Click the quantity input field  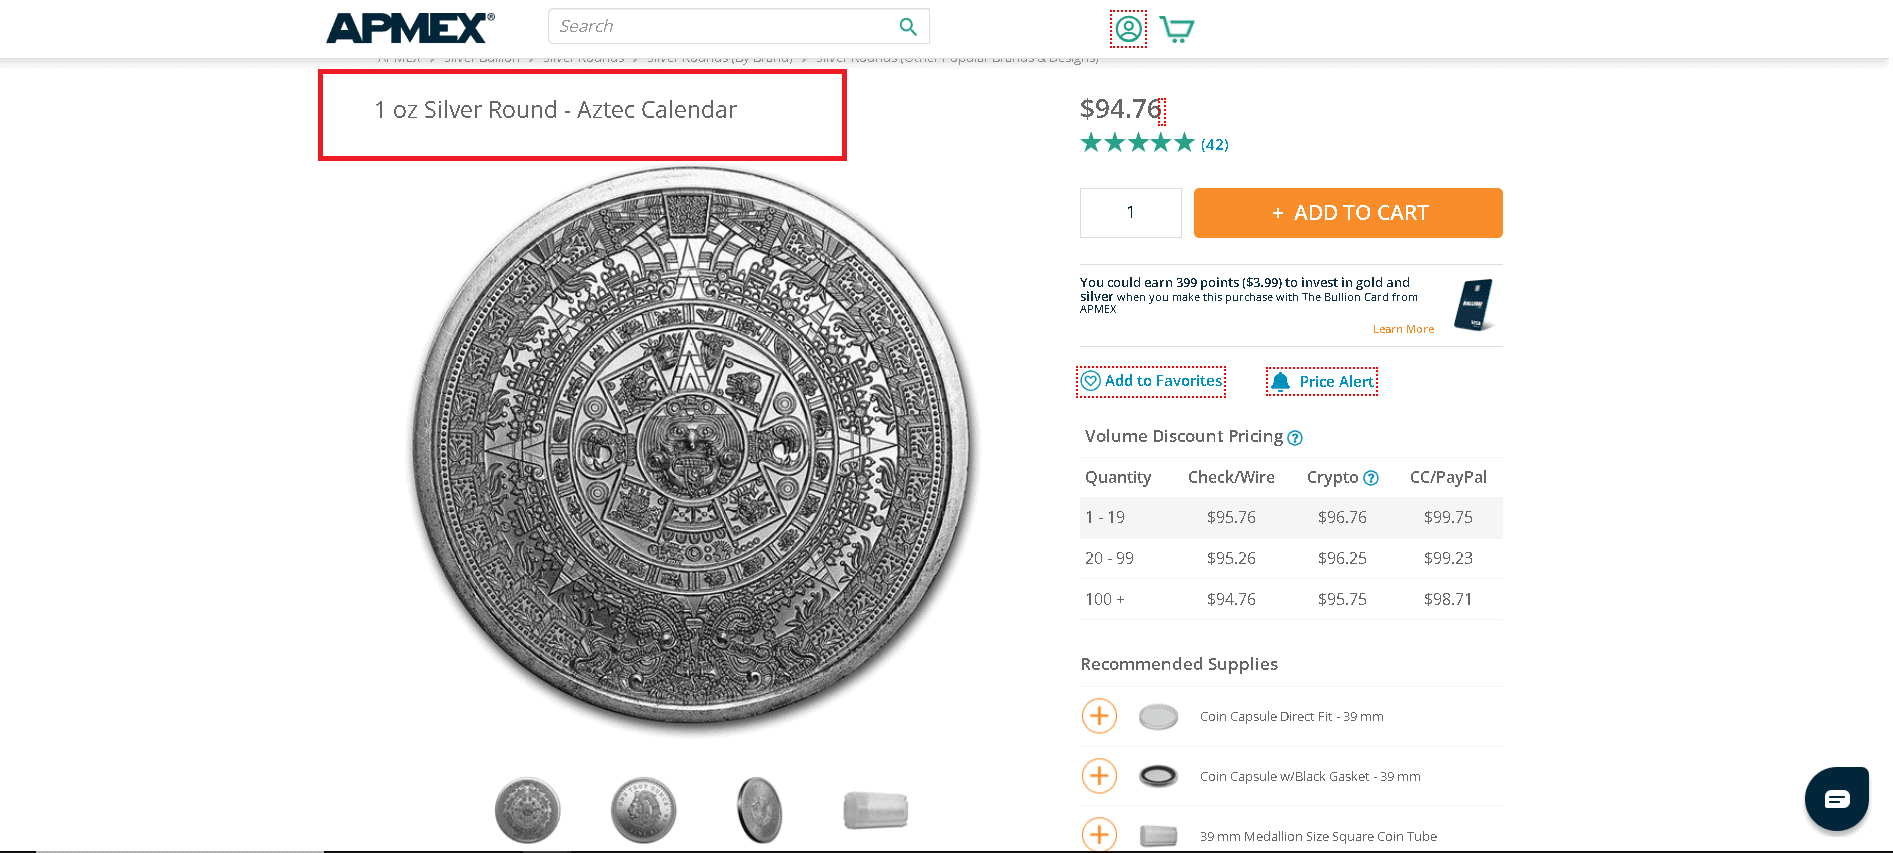coord(1129,212)
